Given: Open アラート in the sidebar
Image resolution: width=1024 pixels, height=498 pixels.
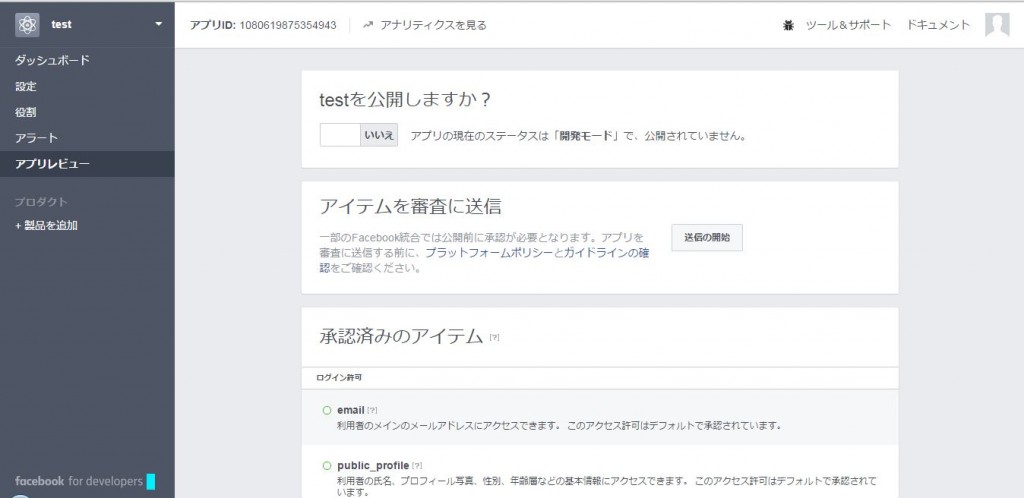Looking at the screenshot, I should click(37, 138).
